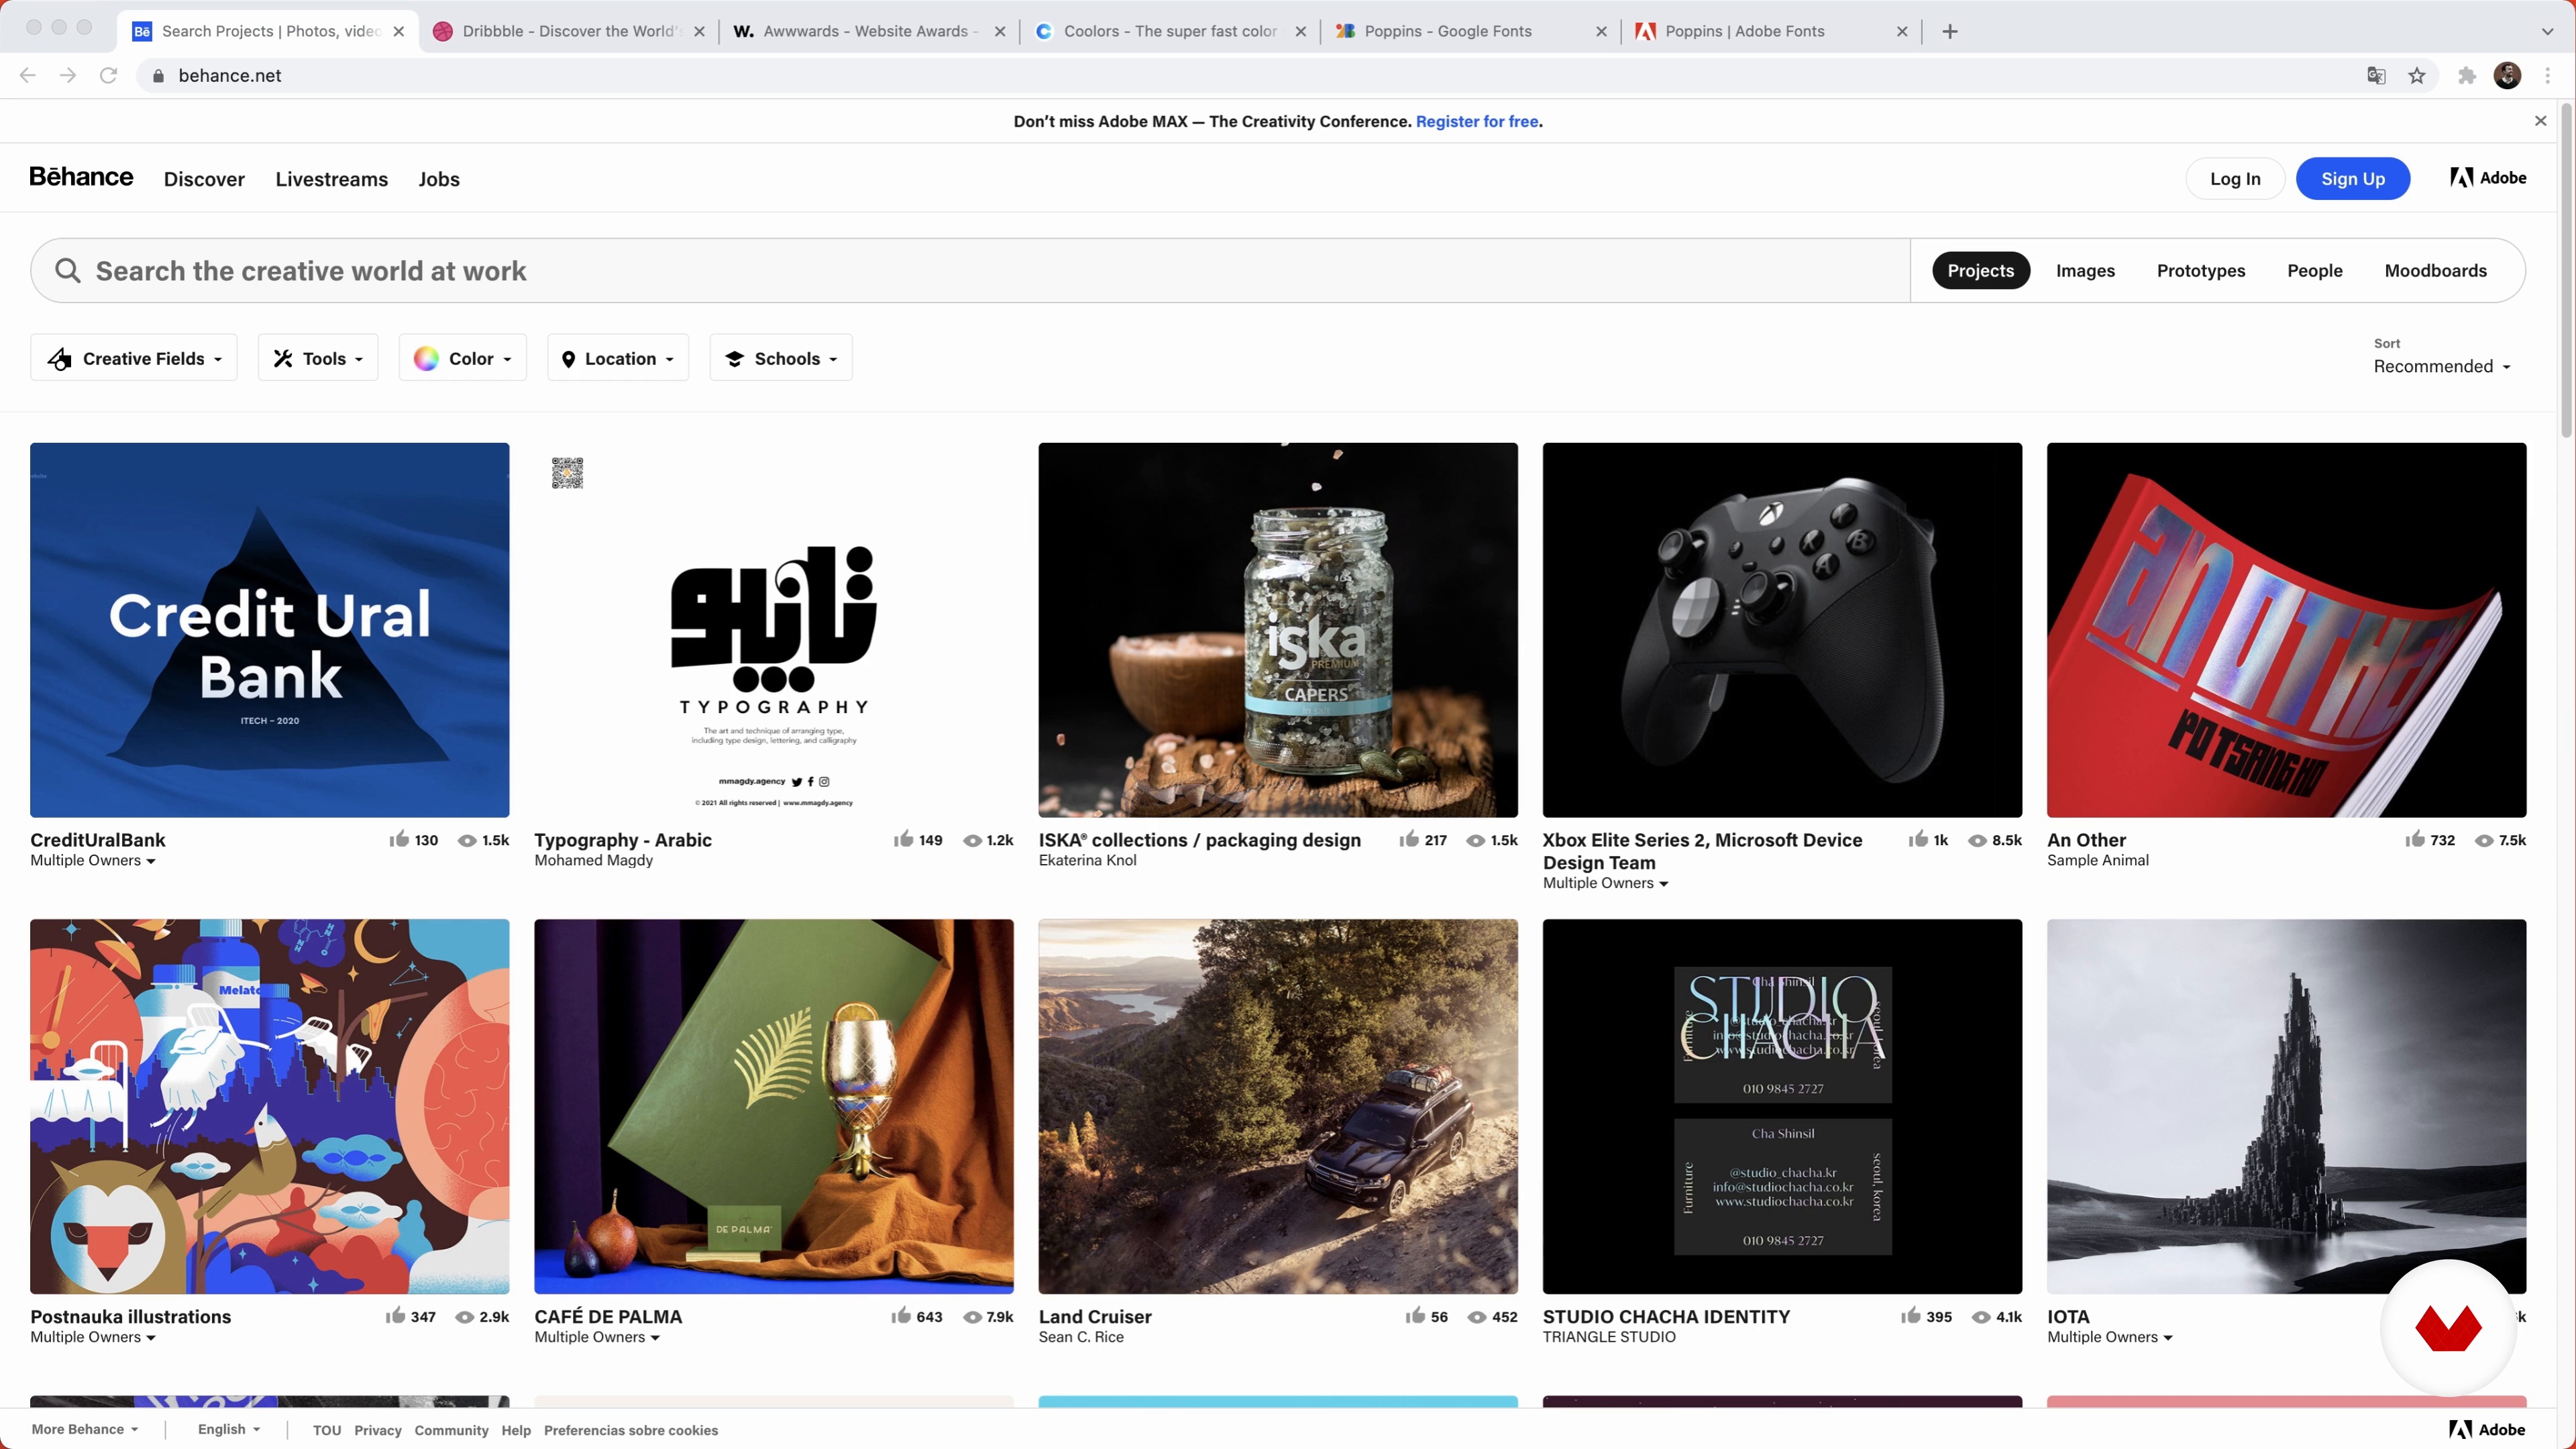Open the Privacy footer link
Screen dimensions: 2576x1449
(x=378, y=1431)
